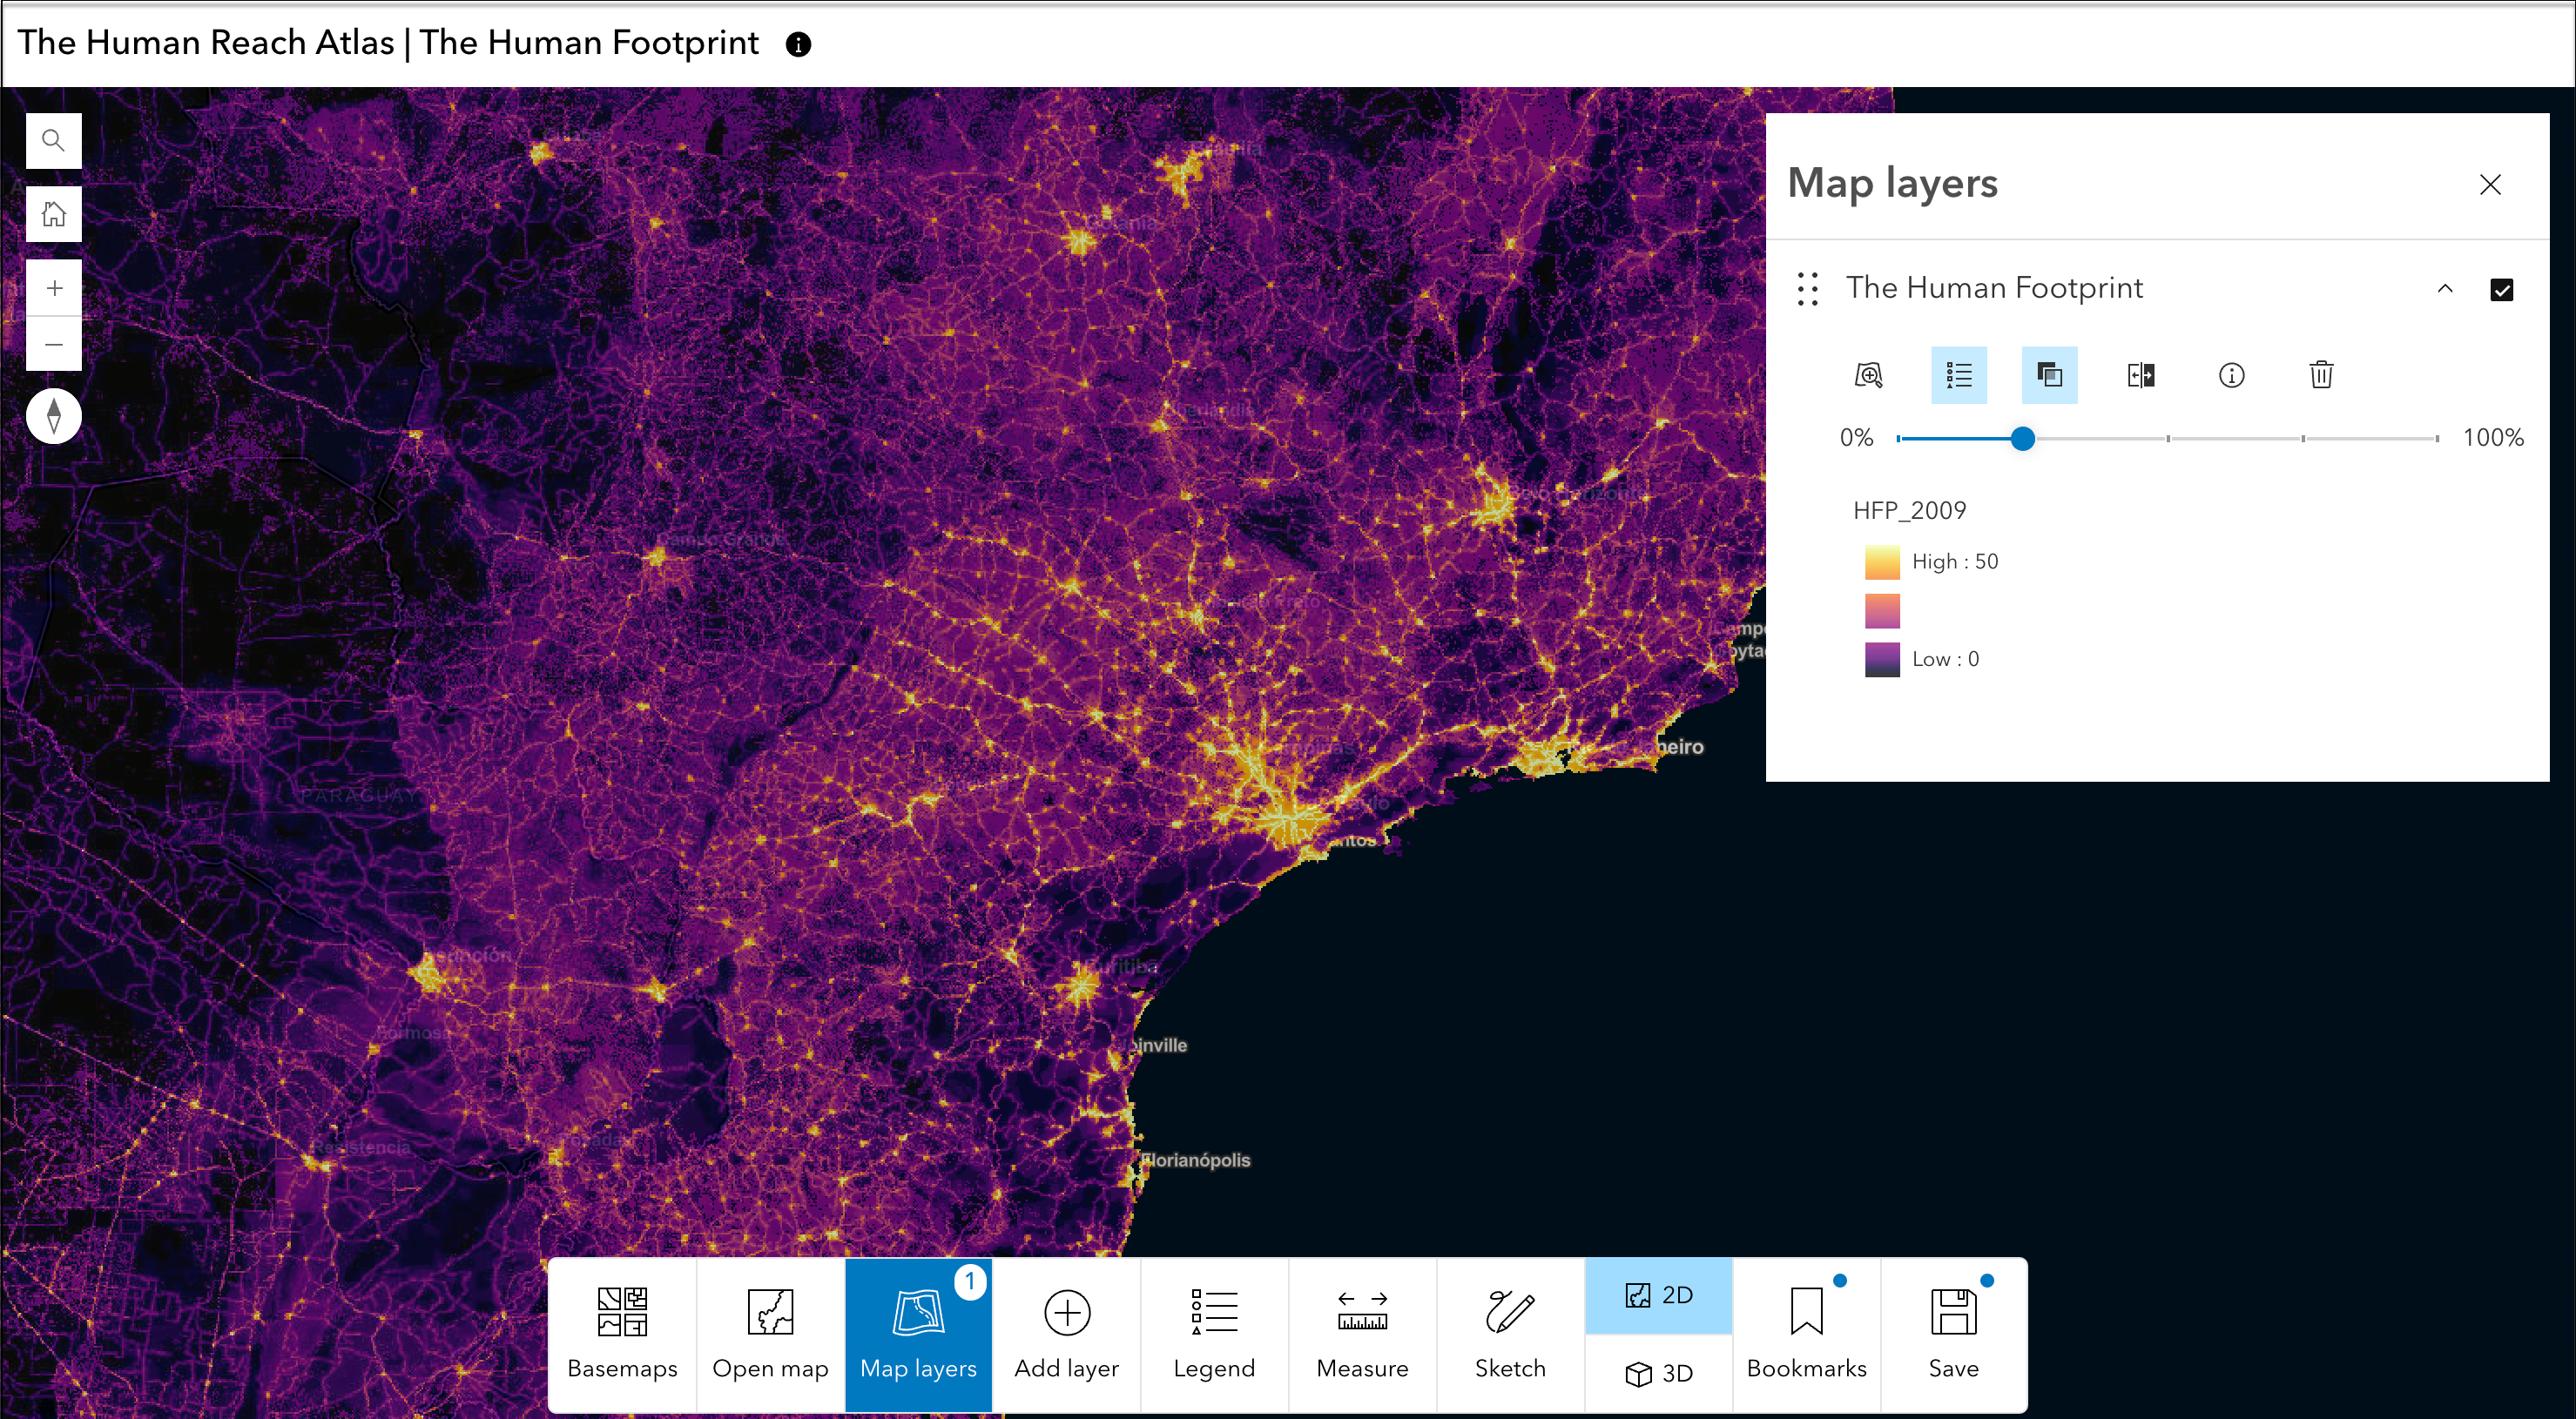Open the Add layer panel
The width and height of the screenshot is (2576, 1419).
1066,1335
